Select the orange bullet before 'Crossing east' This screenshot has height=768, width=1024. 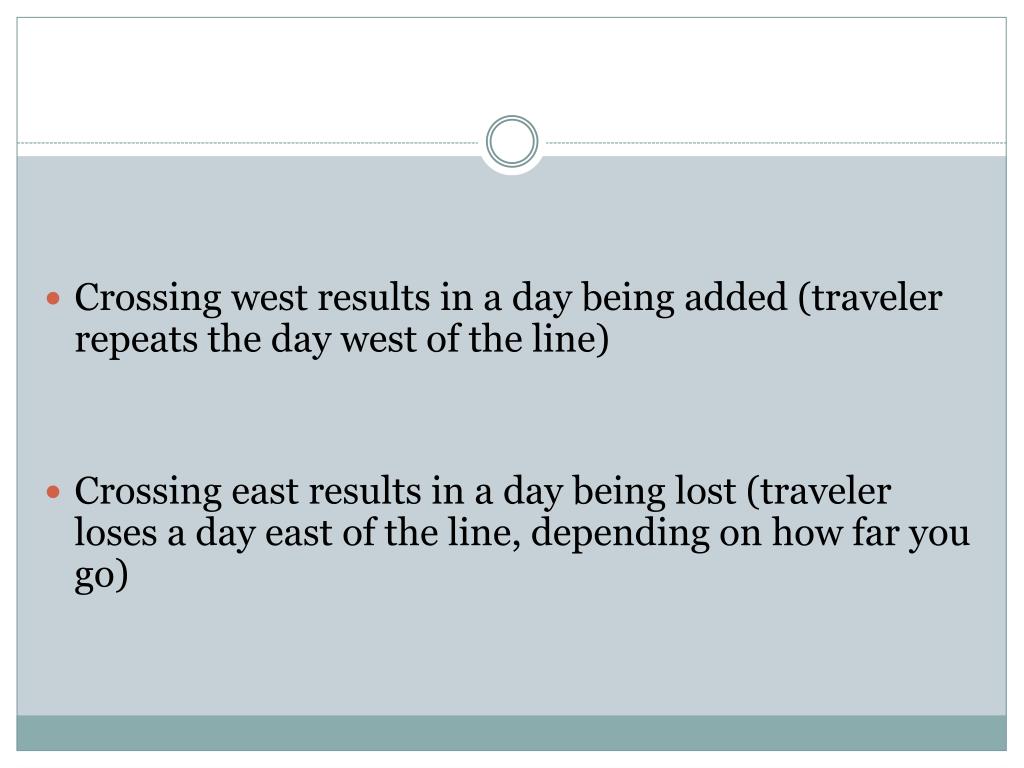click(x=54, y=492)
